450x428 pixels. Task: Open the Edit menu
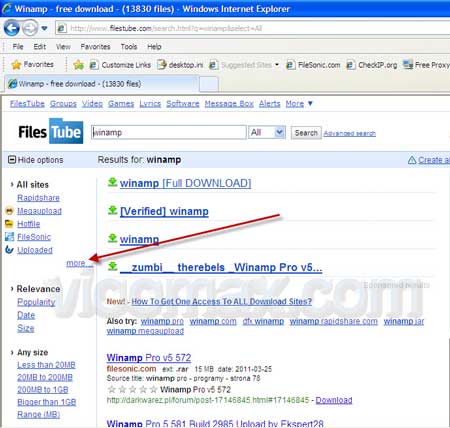[x=39, y=47]
